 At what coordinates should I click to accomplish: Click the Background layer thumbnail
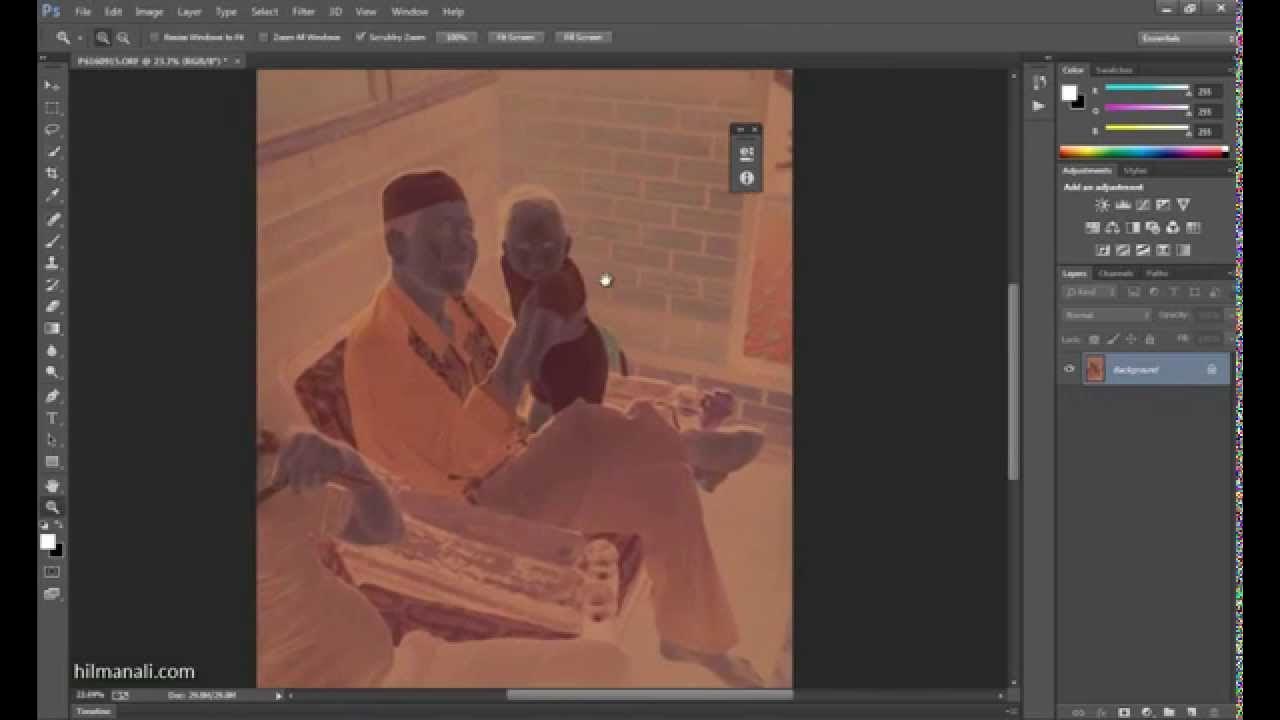point(1095,369)
